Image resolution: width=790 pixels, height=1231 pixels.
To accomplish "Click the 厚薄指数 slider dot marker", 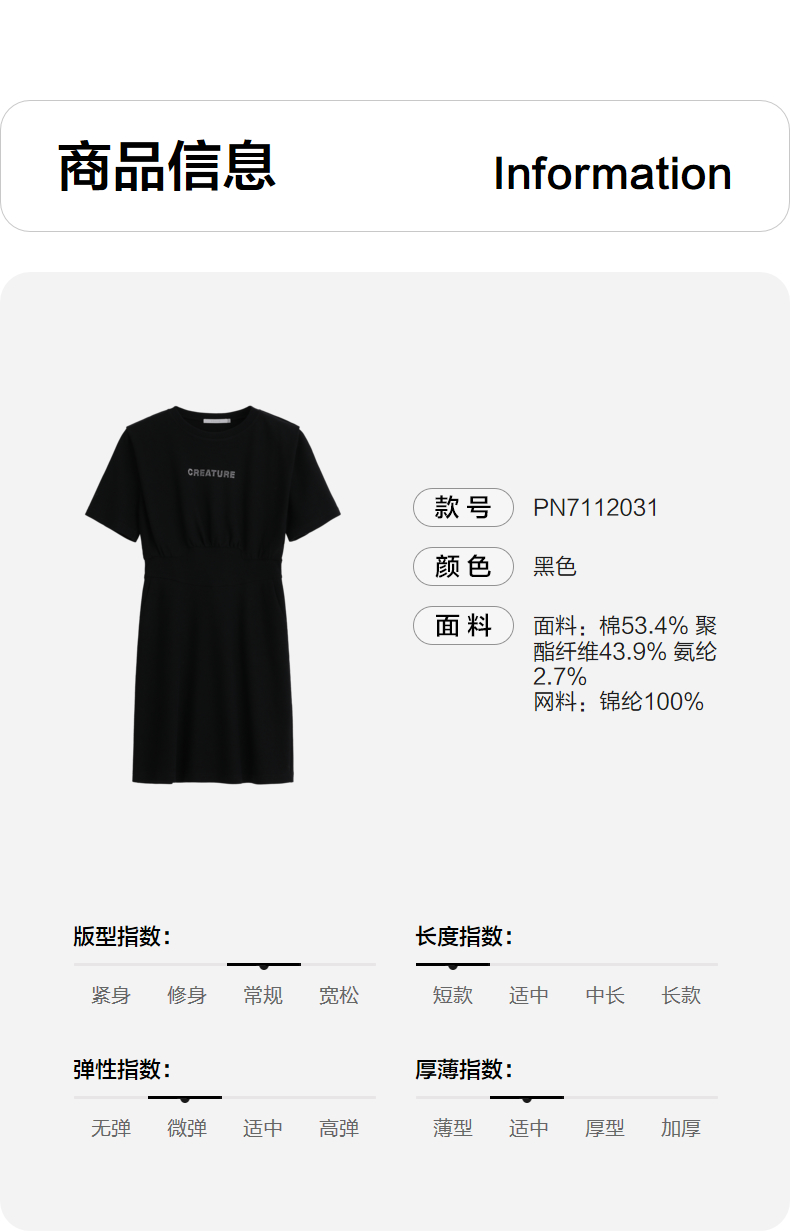I will click(x=527, y=1099).
